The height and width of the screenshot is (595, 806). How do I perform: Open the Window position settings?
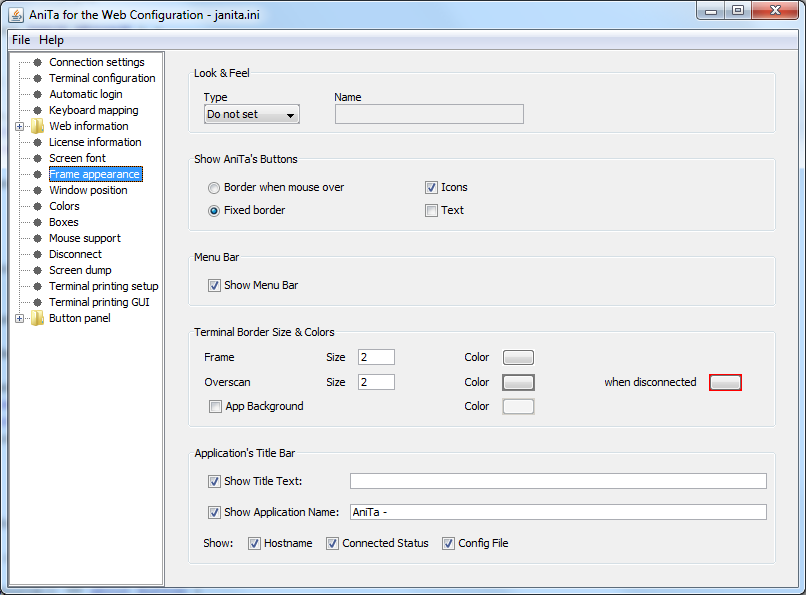coord(88,190)
